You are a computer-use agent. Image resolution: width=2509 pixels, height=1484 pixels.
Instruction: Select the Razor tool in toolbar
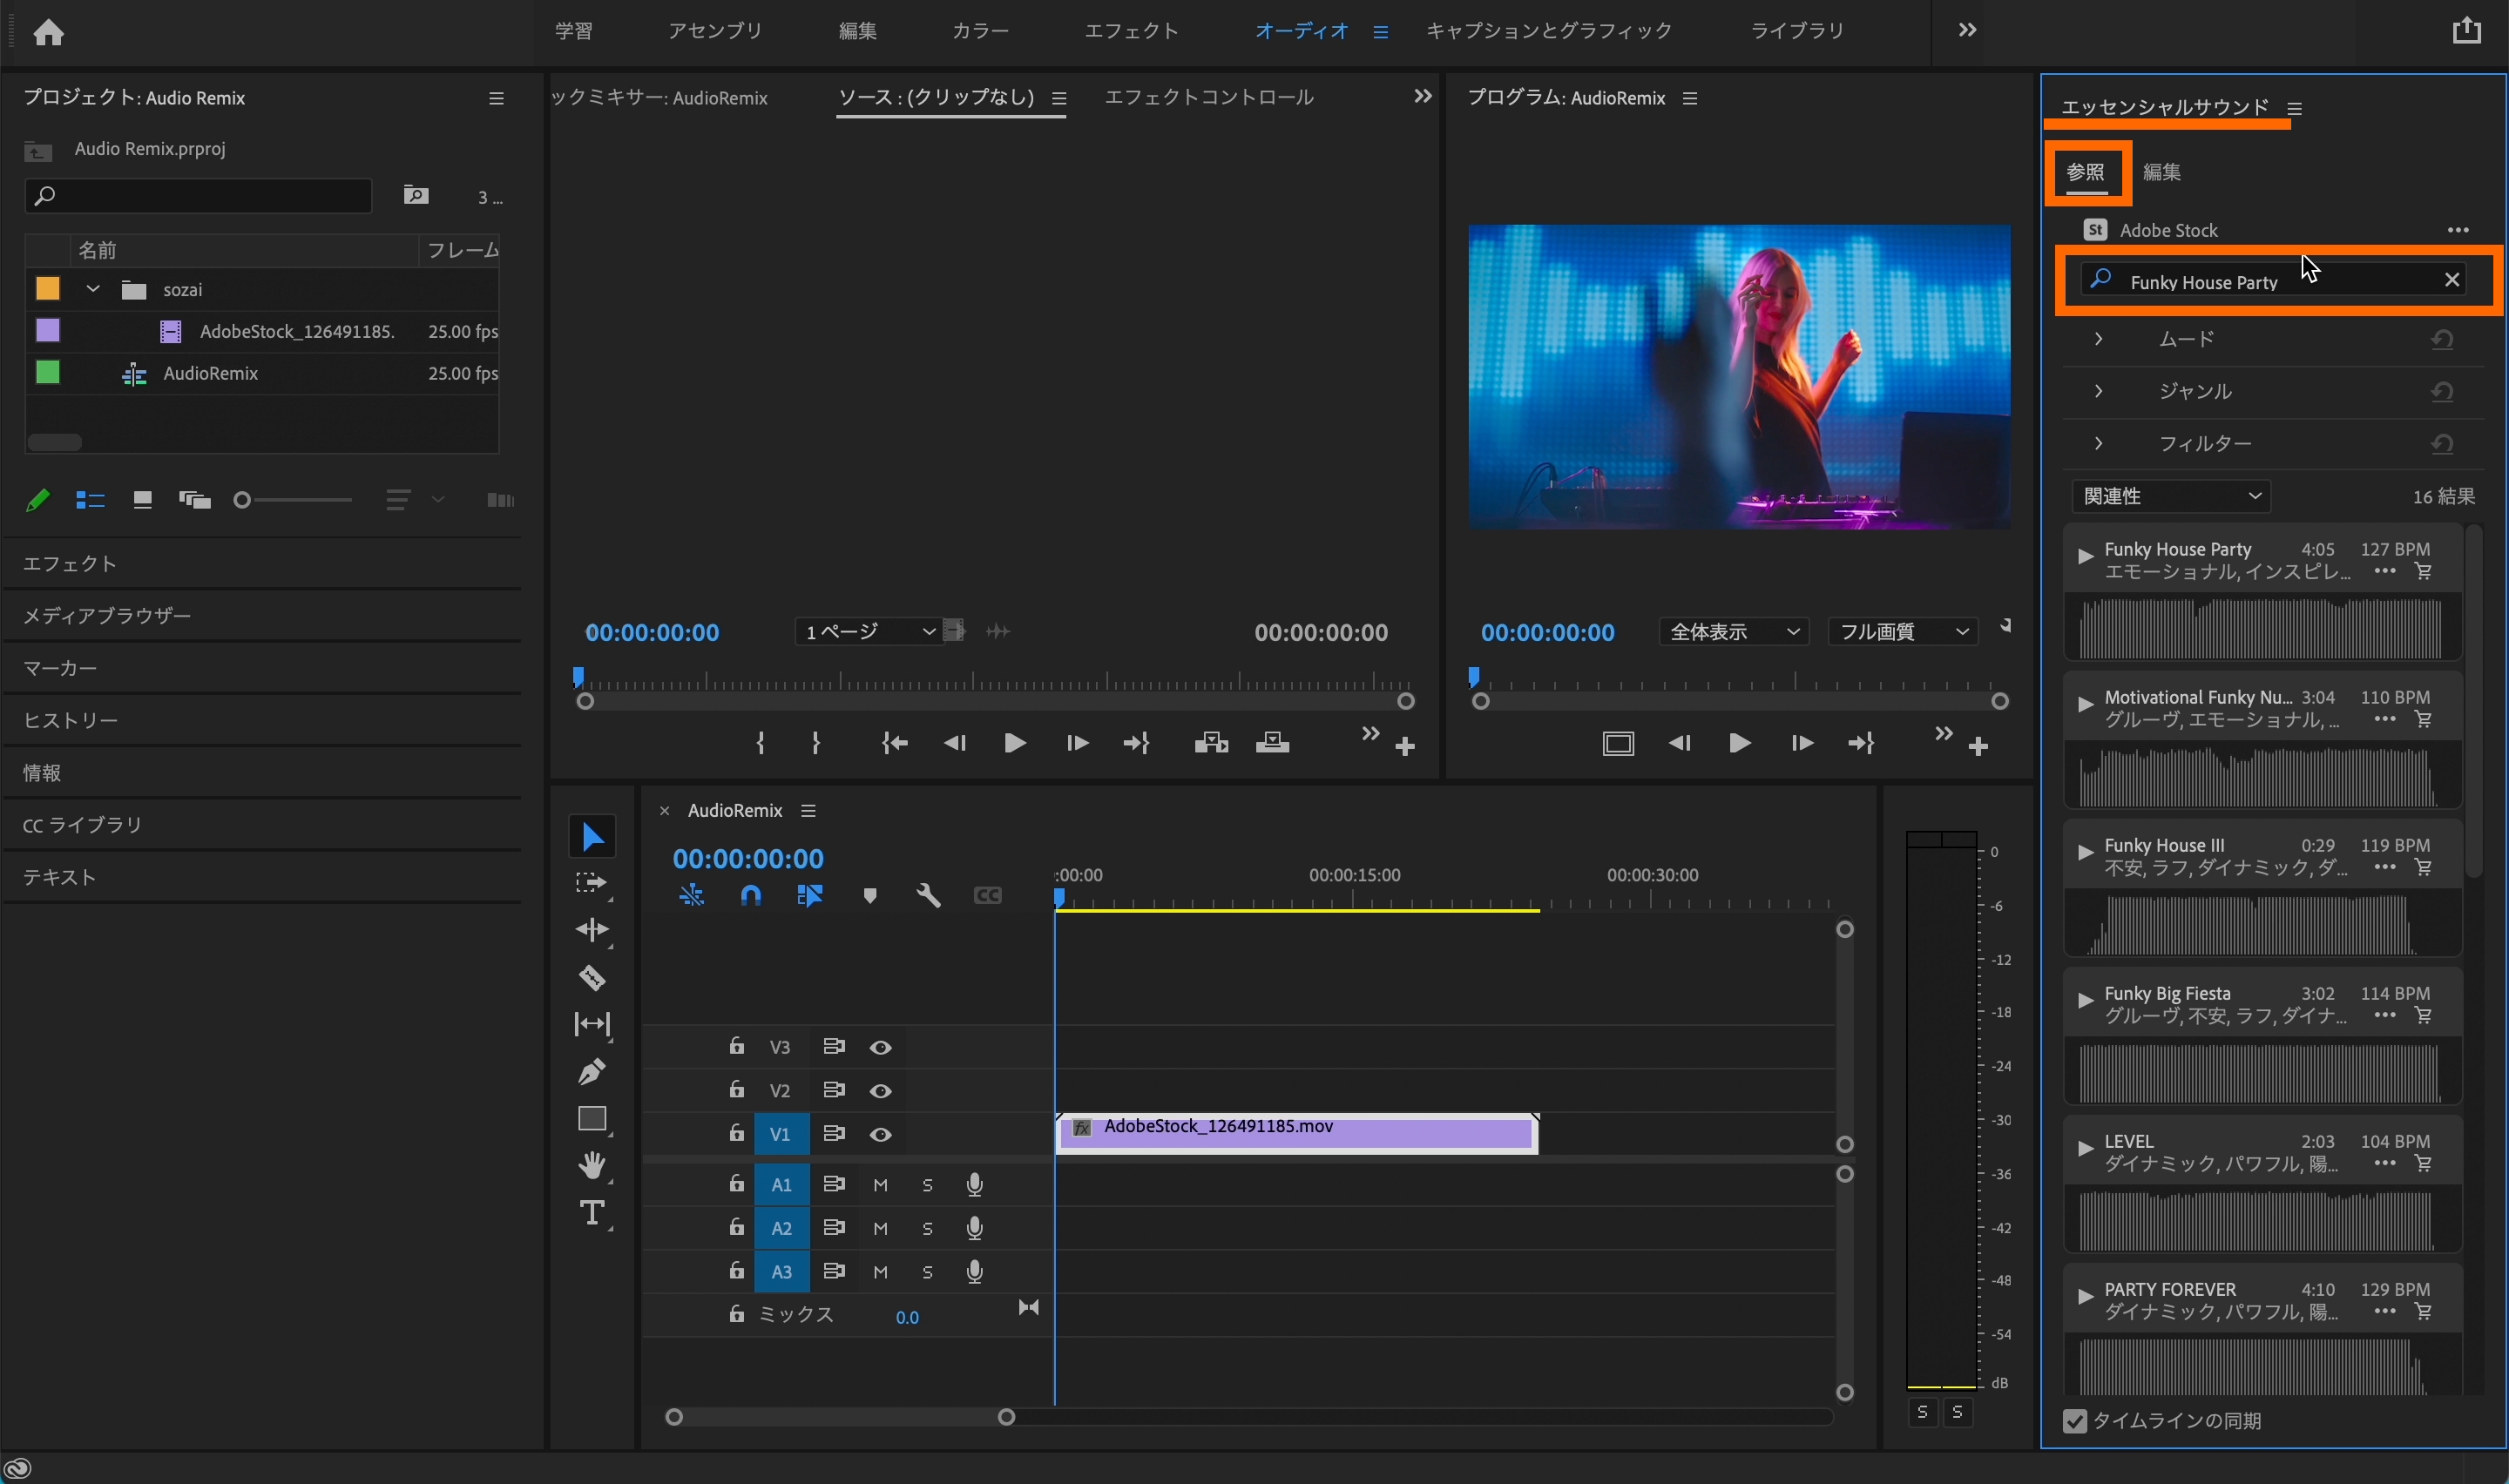591,977
